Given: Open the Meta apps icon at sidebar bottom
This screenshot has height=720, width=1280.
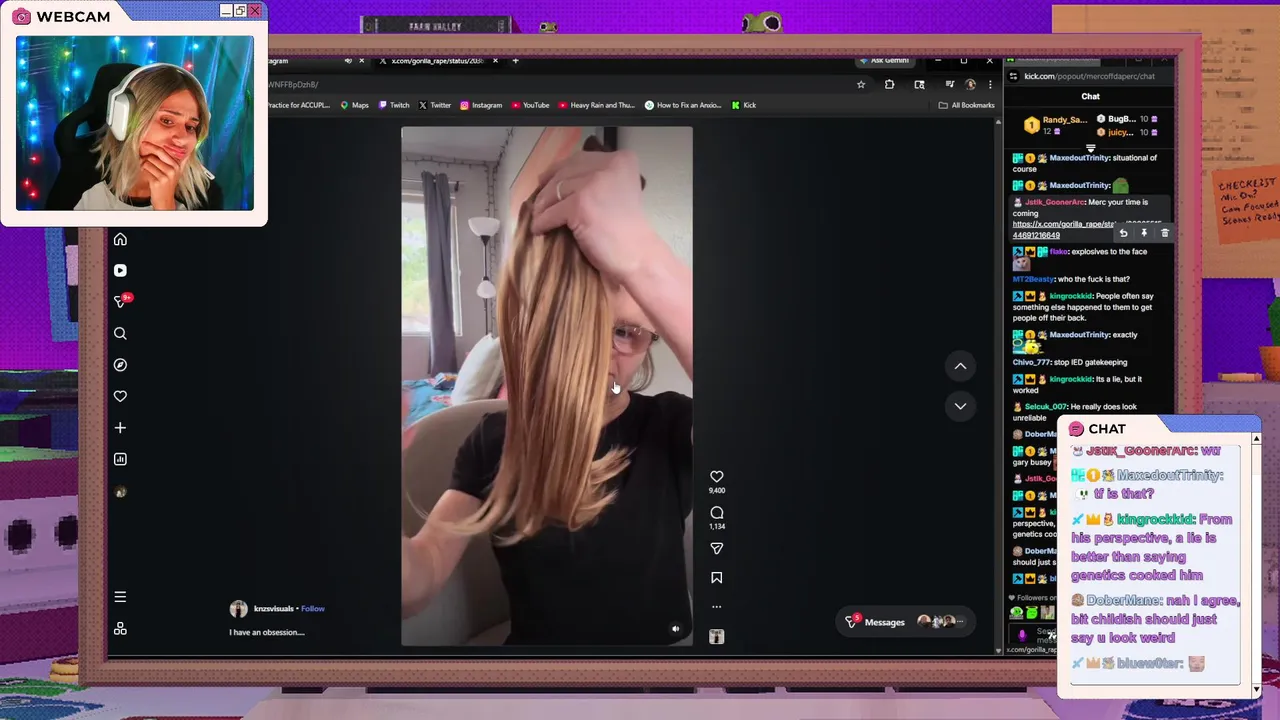Looking at the screenshot, I should [120, 628].
